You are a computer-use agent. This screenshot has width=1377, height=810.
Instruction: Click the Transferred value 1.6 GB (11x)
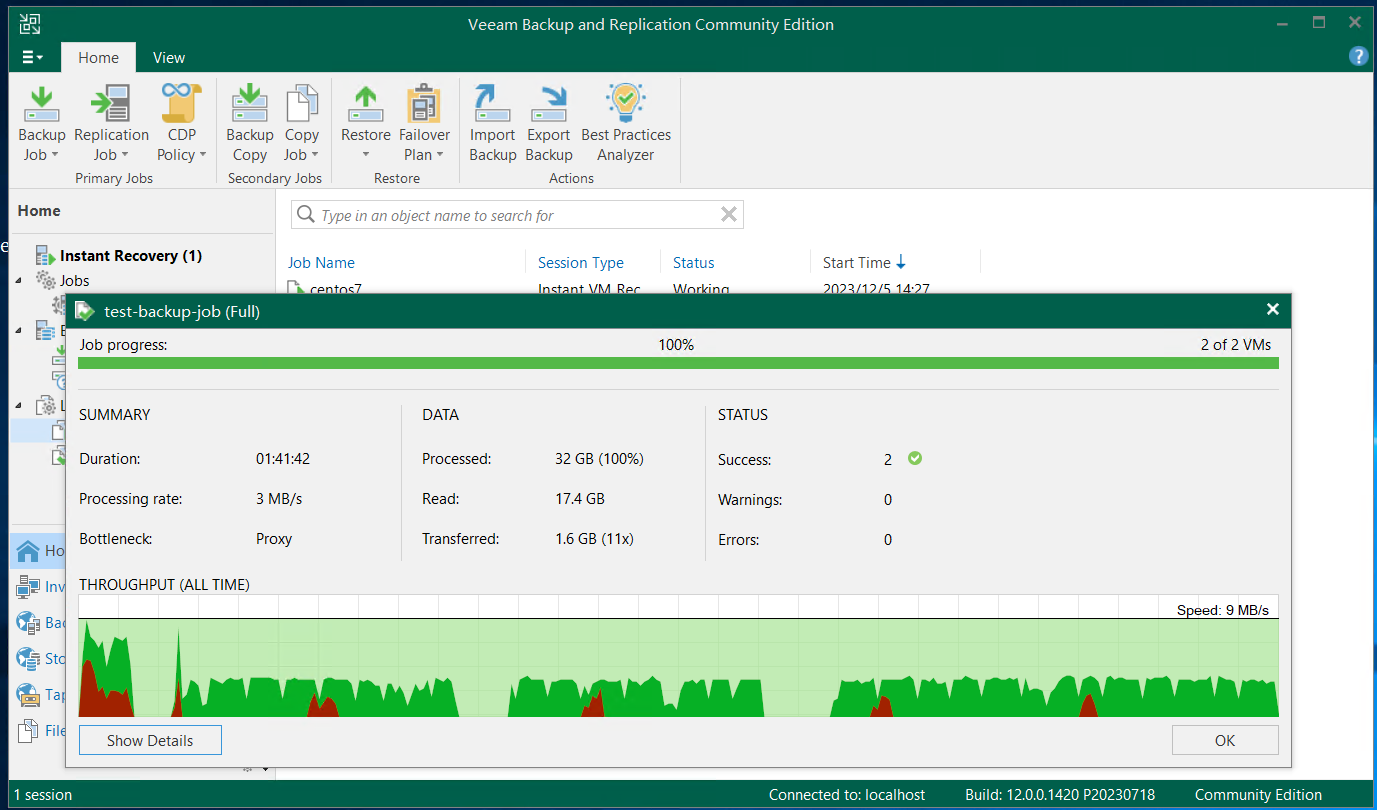pos(594,539)
